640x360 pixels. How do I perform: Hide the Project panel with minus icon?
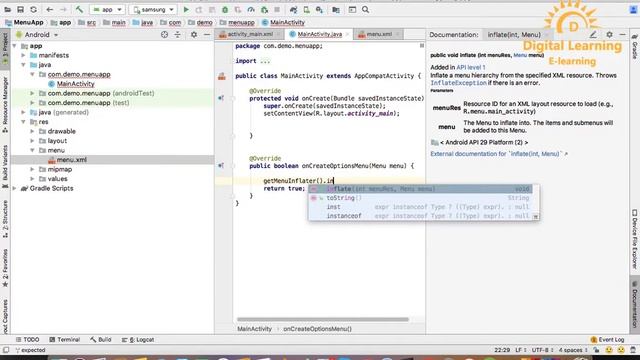click(x=207, y=35)
